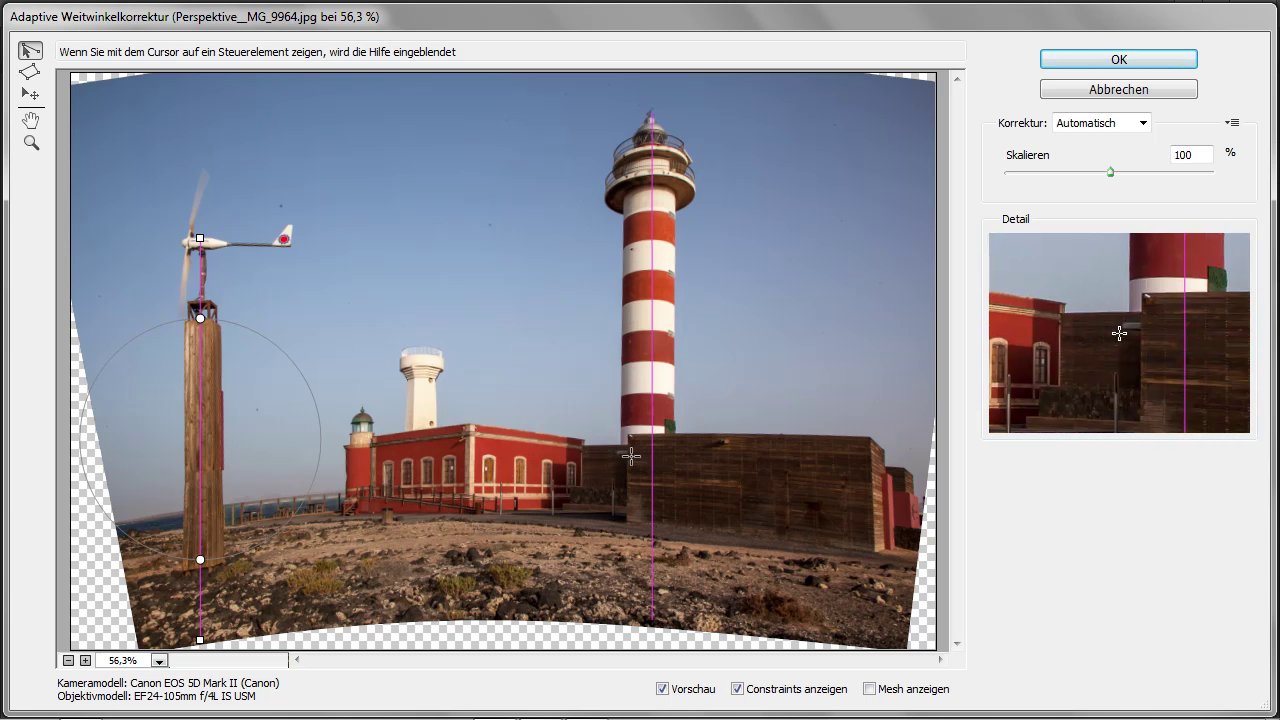Click the vertical scrollbar down arrow
This screenshot has height=720, width=1280.
point(957,644)
